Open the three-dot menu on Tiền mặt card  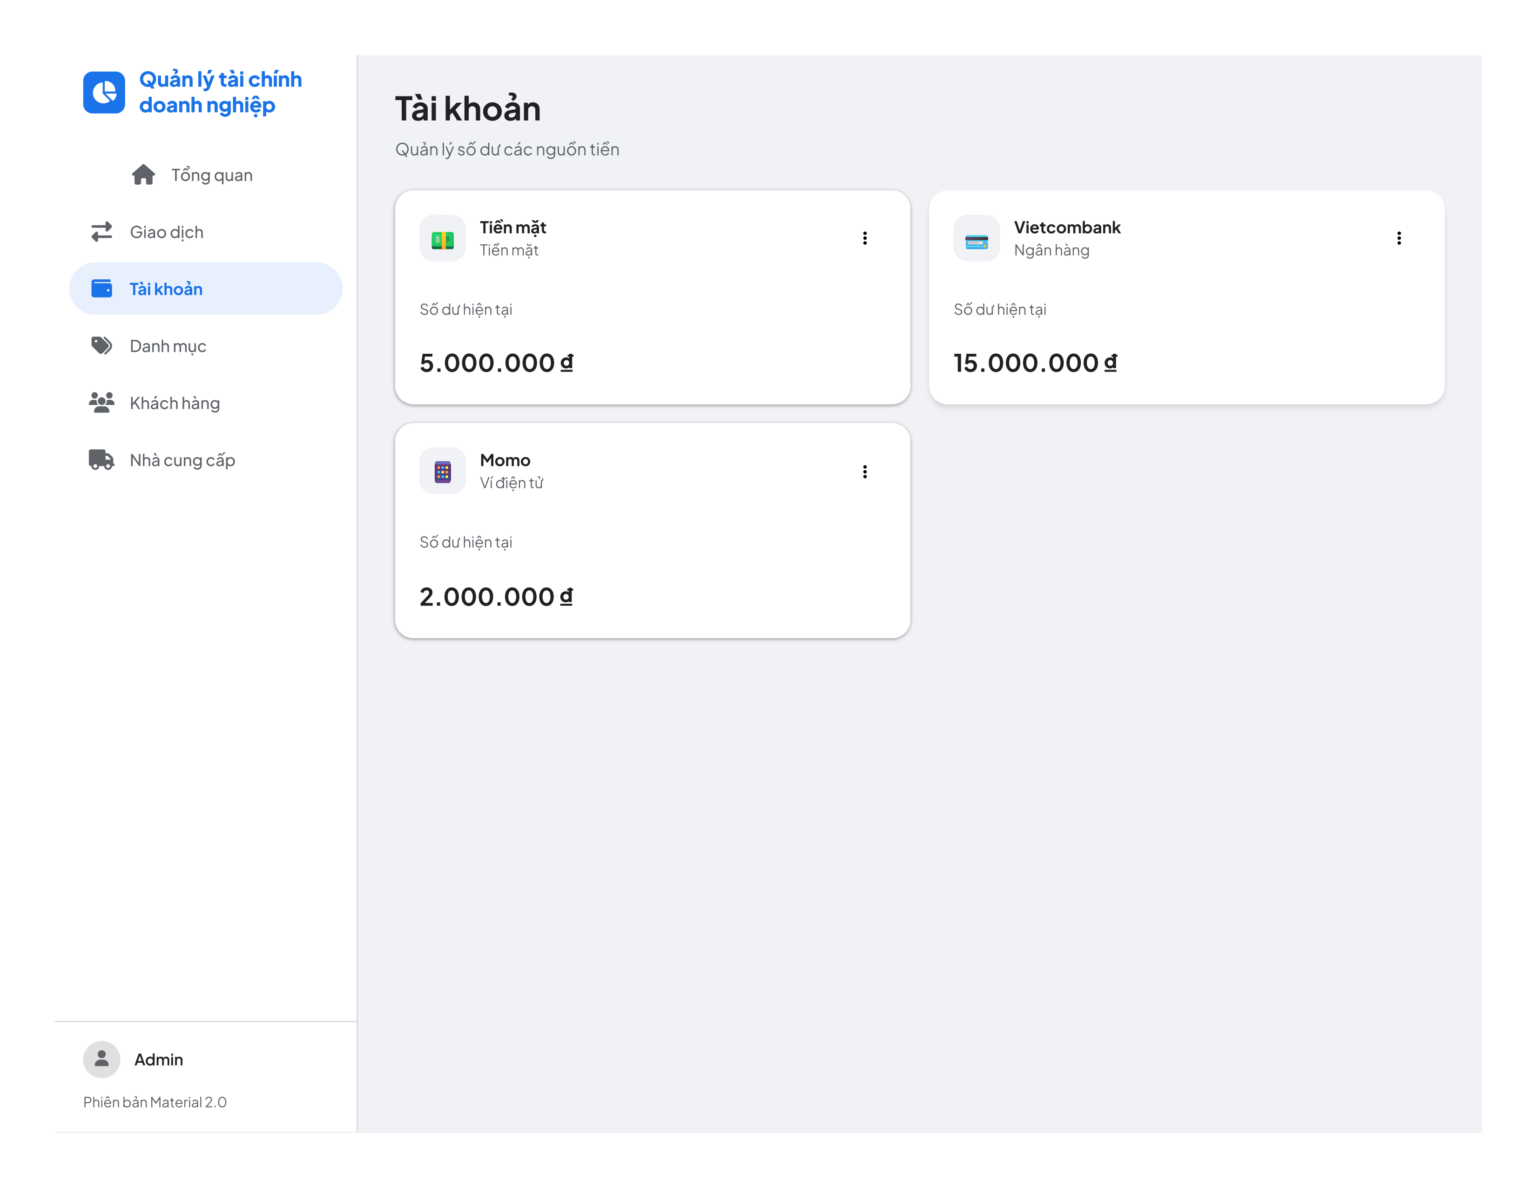(x=865, y=238)
